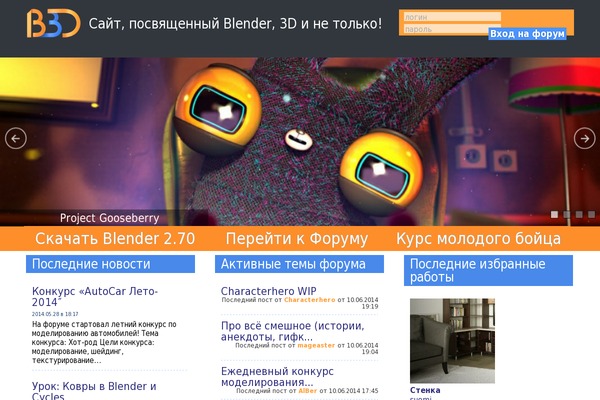
Task: Select the second slide indicator dot
Action: click(567, 214)
